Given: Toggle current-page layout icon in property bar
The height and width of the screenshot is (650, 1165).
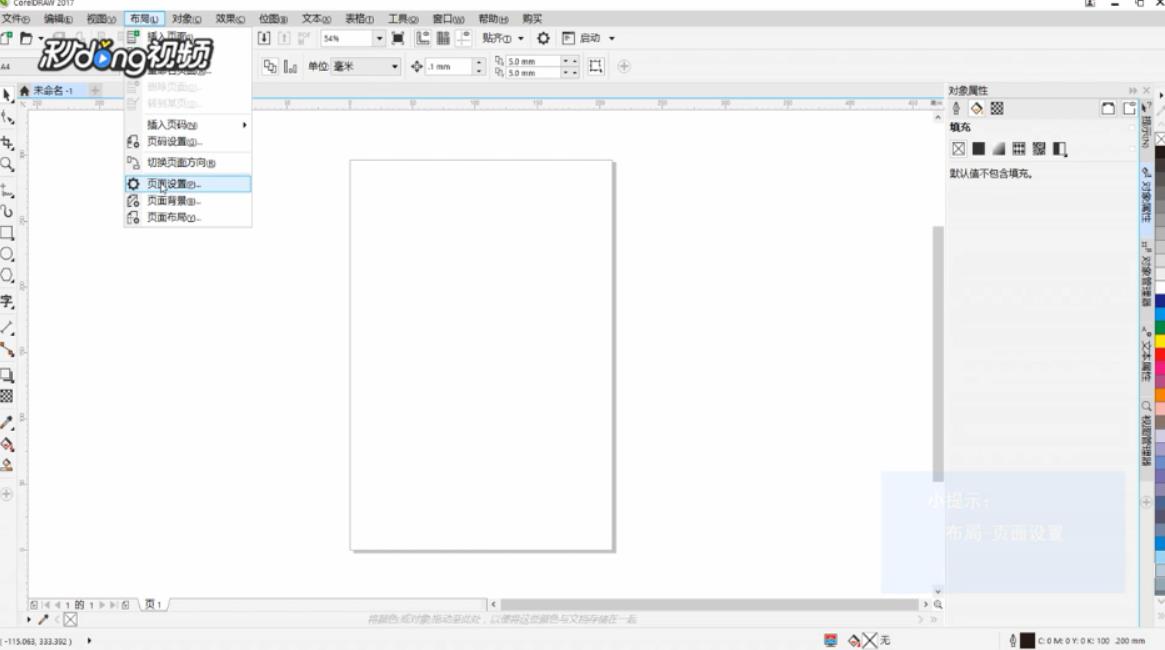Looking at the screenshot, I should coord(291,67).
